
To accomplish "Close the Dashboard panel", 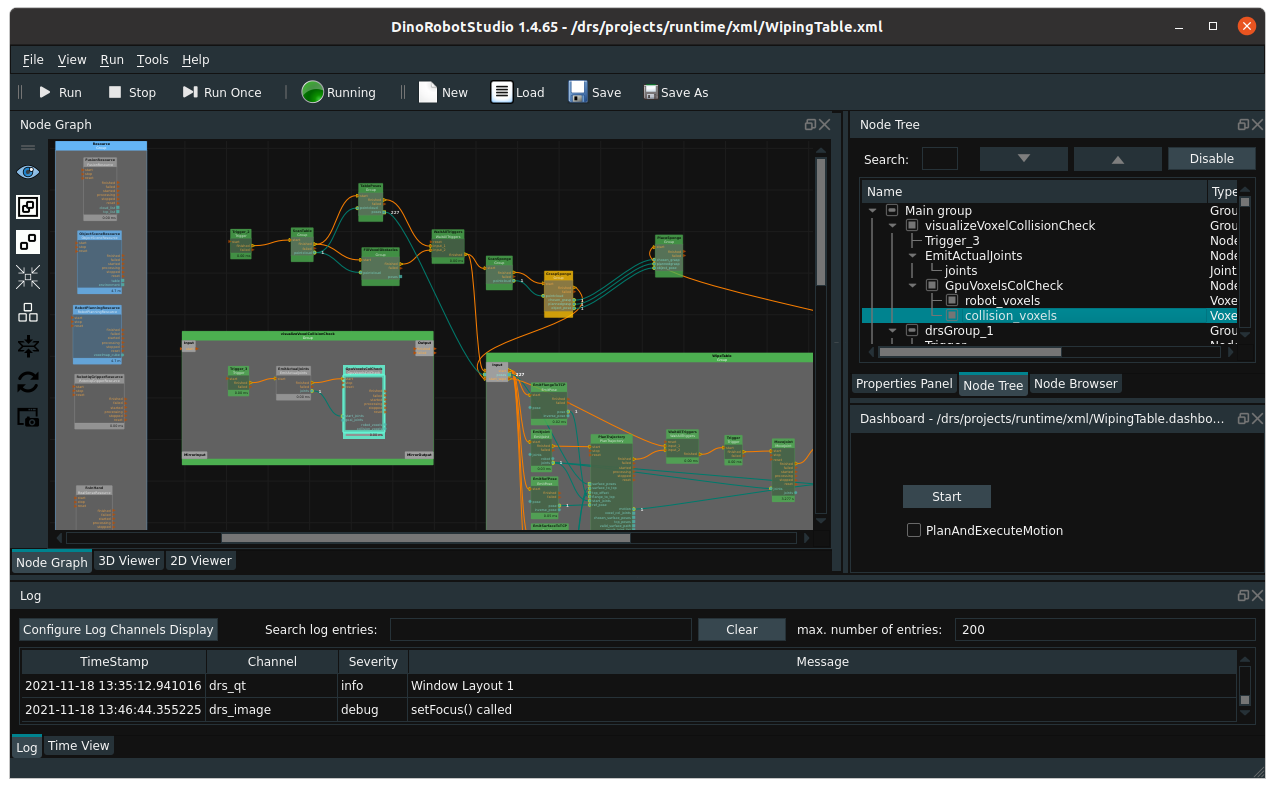I will pyautogui.click(x=1257, y=419).
